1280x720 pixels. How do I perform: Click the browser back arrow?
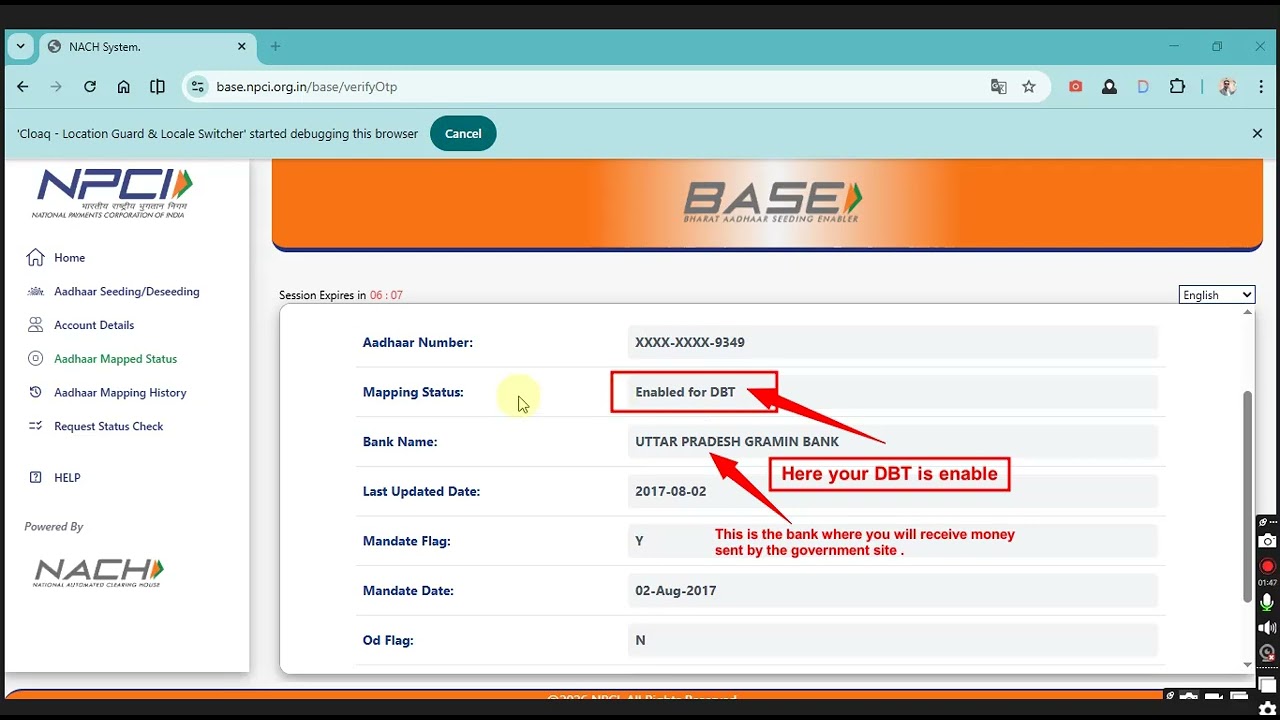(22, 87)
